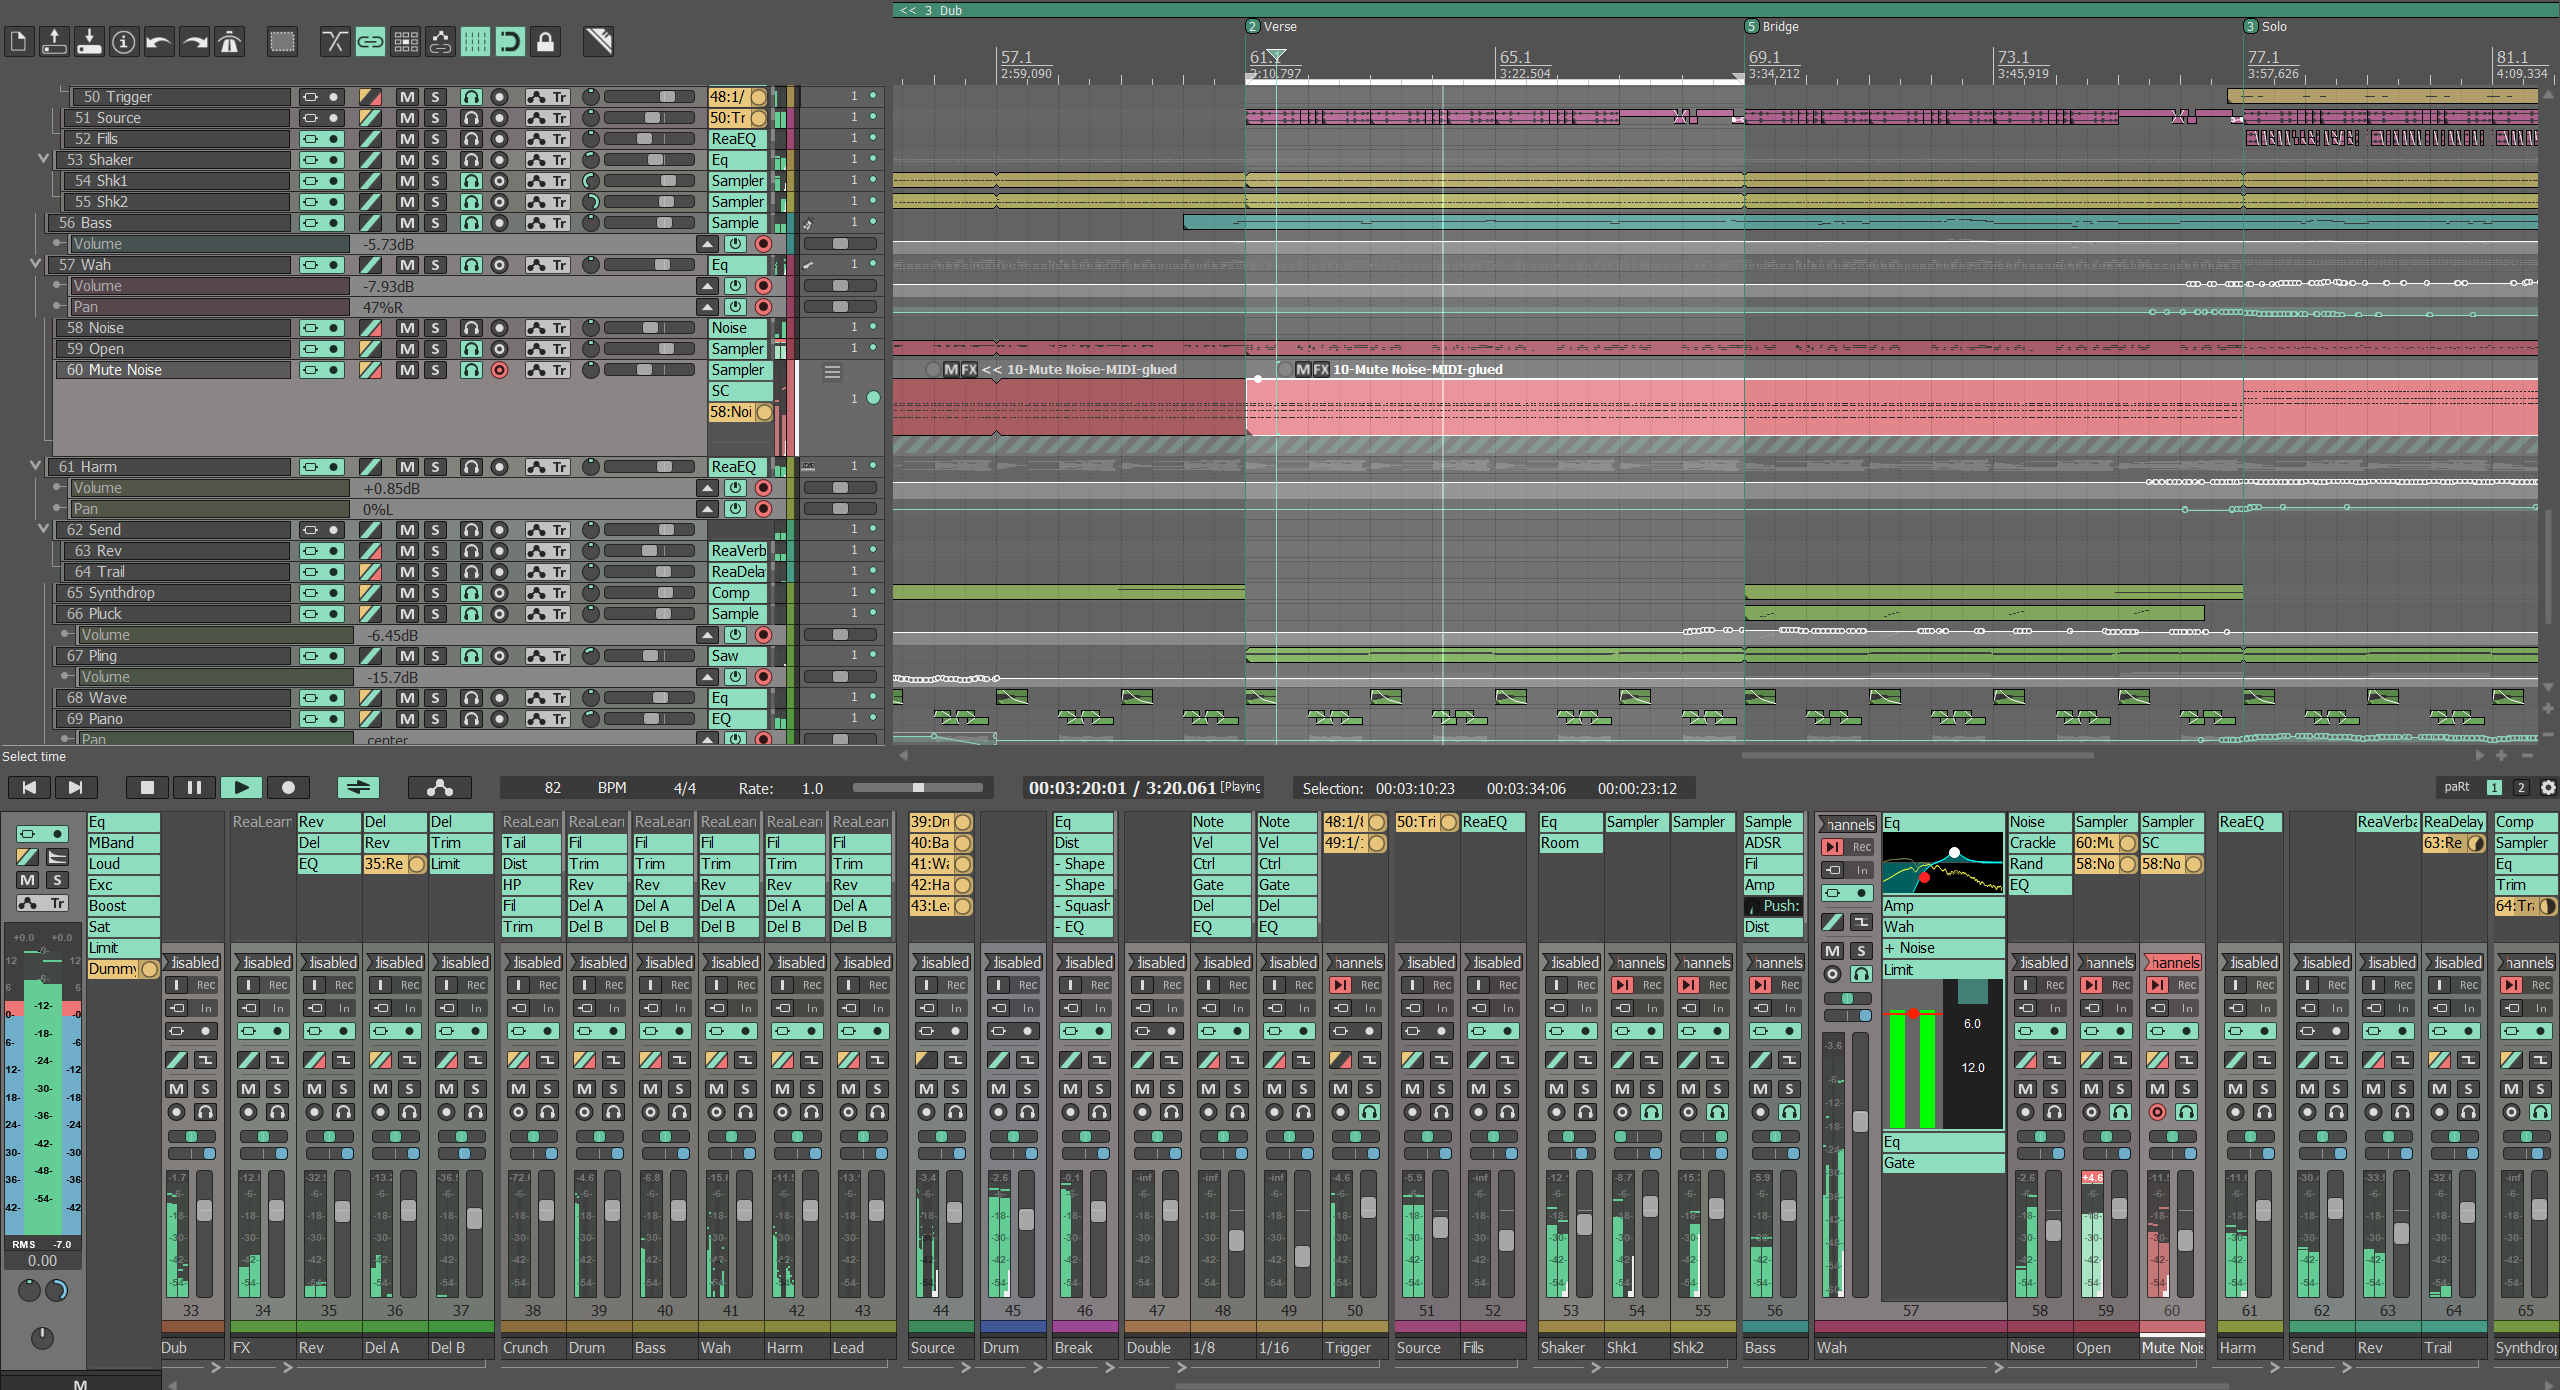
Task: Open Wah Volume envelope arrow menu
Action: 707,286
